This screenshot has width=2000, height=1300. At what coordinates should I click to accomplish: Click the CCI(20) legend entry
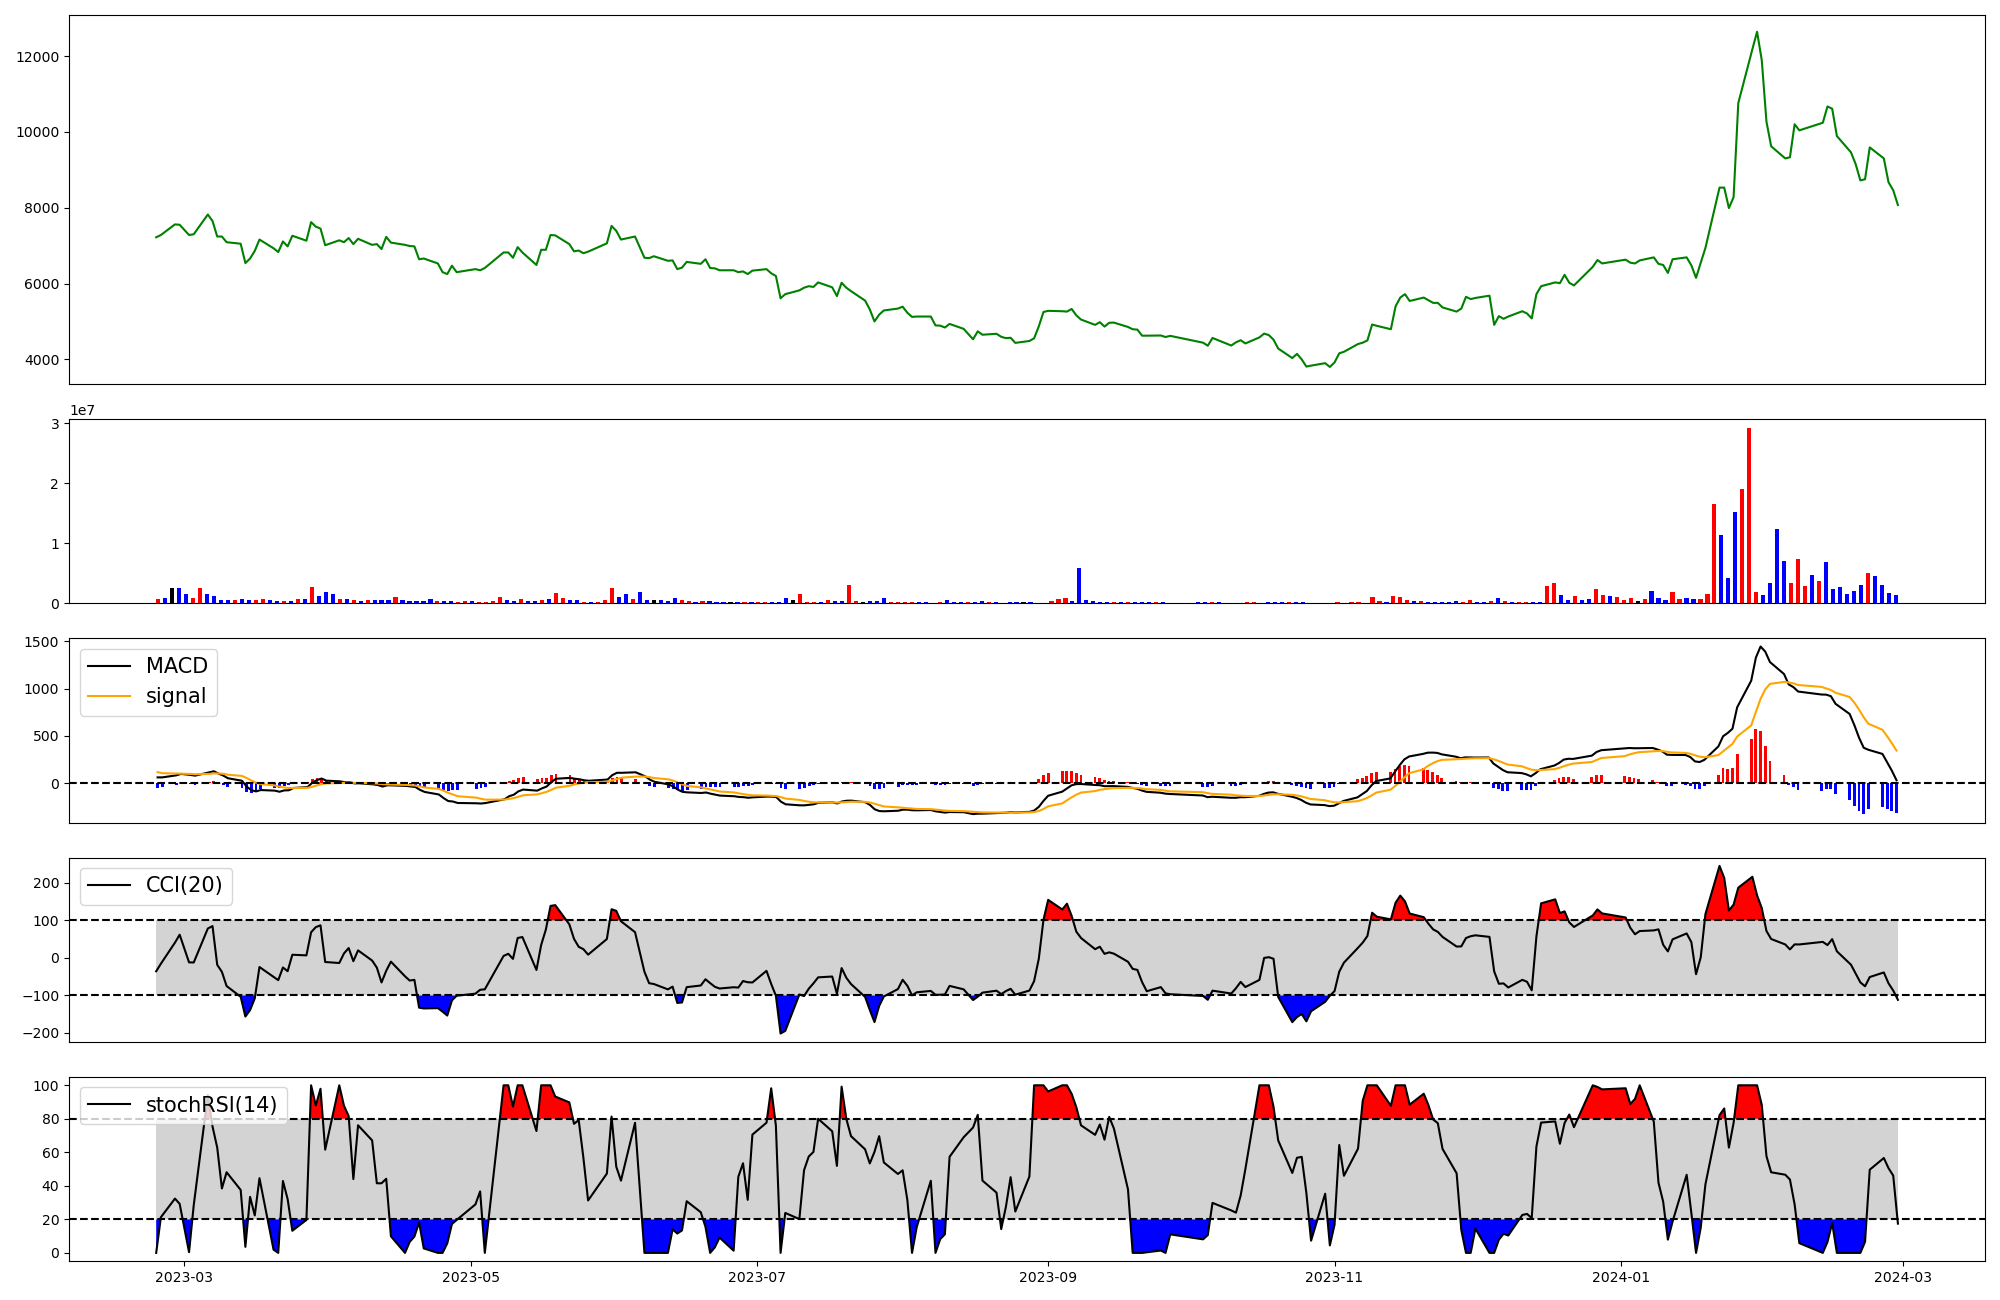coord(184,885)
